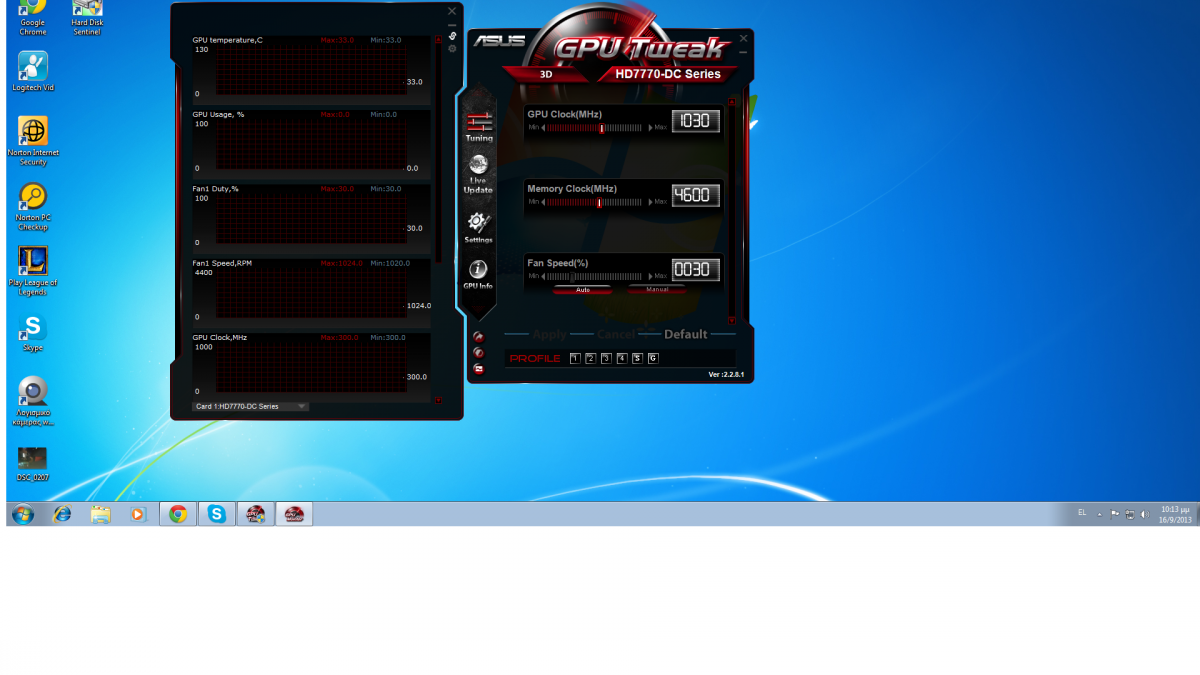
Task: Click the top red round icon below GPU Info
Action: click(x=478, y=337)
